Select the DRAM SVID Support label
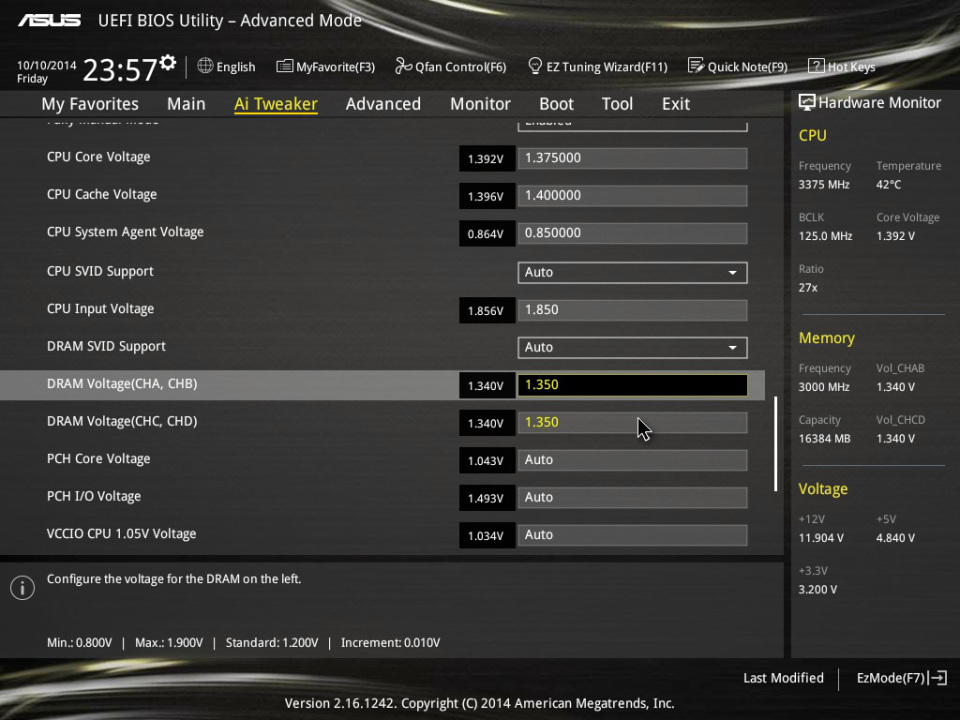The image size is (960, 720). point(106,347)
